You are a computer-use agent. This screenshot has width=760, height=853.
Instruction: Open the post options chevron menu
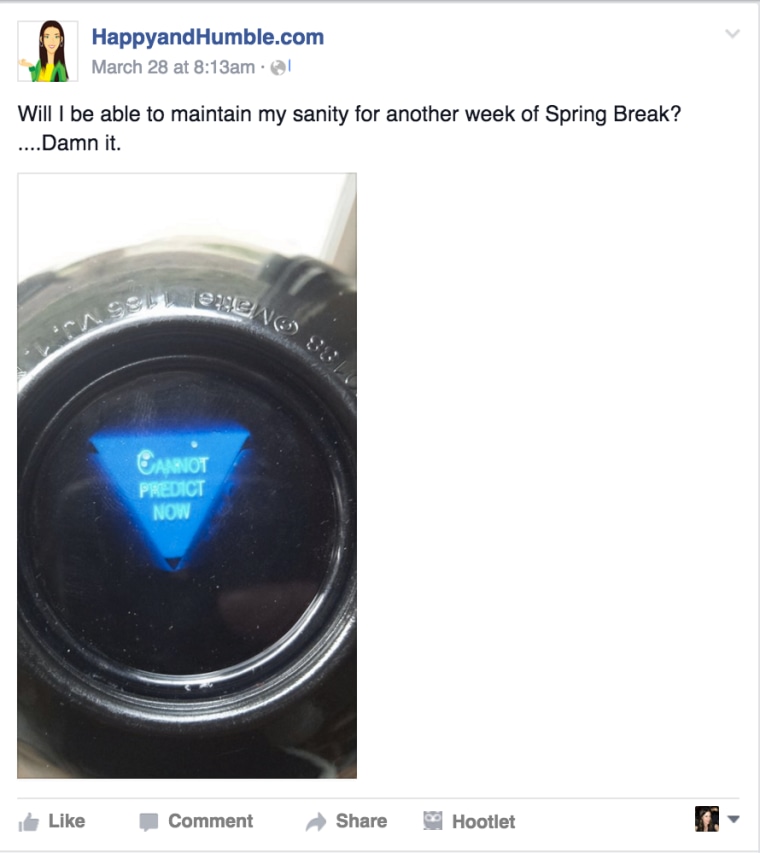click(733, 34)
